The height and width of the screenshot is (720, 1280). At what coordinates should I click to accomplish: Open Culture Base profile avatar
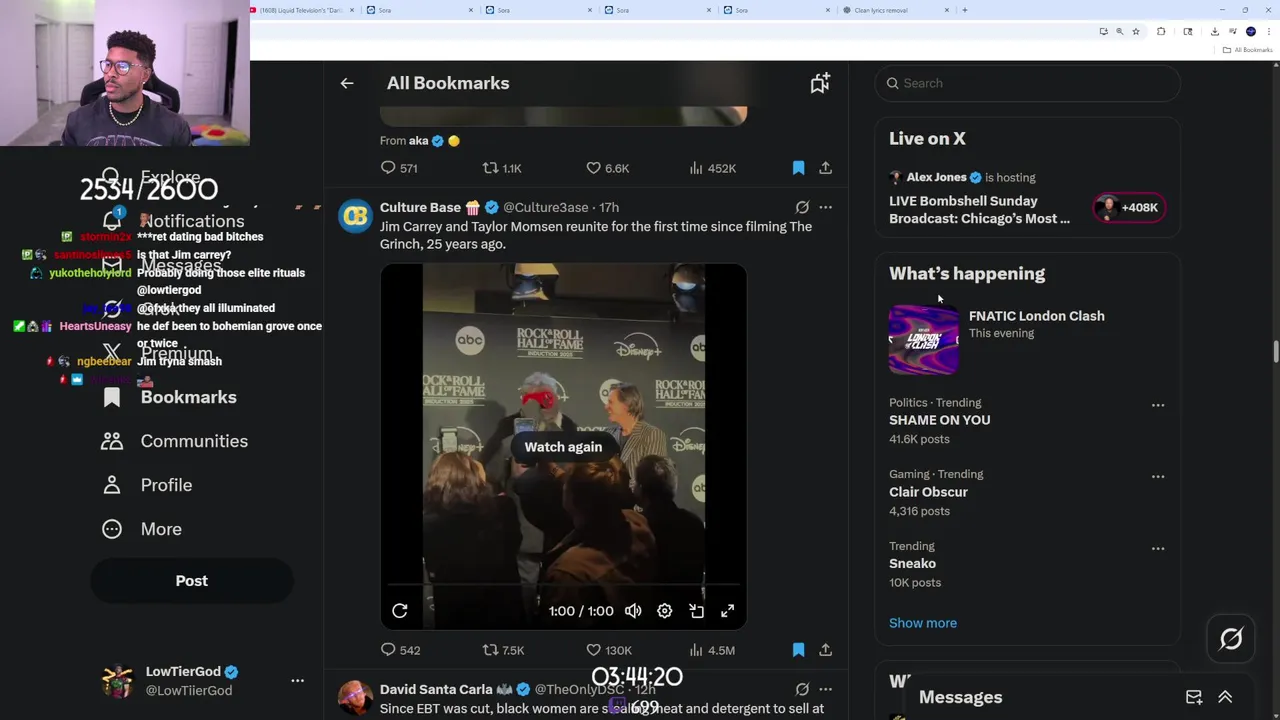355,216
